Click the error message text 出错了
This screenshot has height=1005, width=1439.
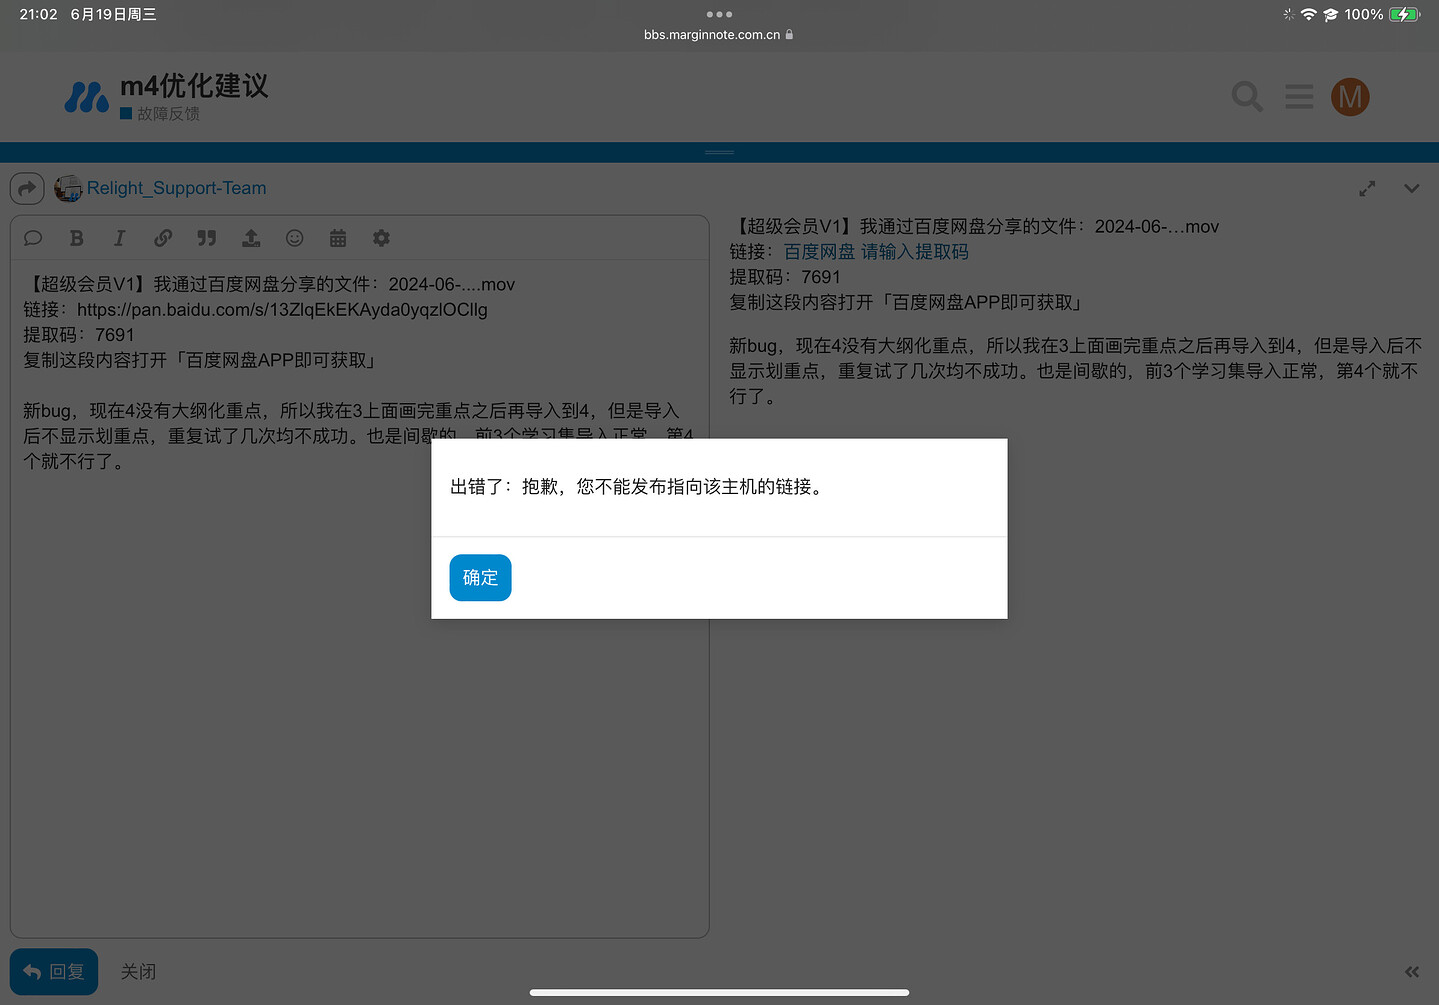coord(638,487)
